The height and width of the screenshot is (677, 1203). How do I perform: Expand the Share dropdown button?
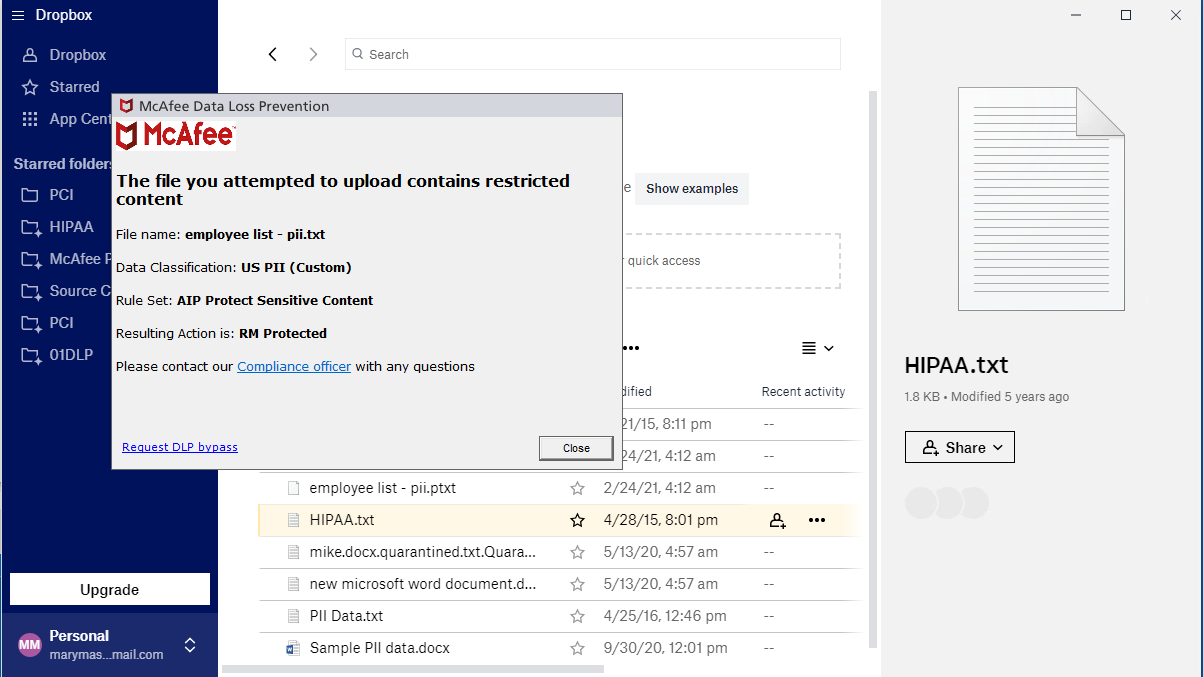959,447
